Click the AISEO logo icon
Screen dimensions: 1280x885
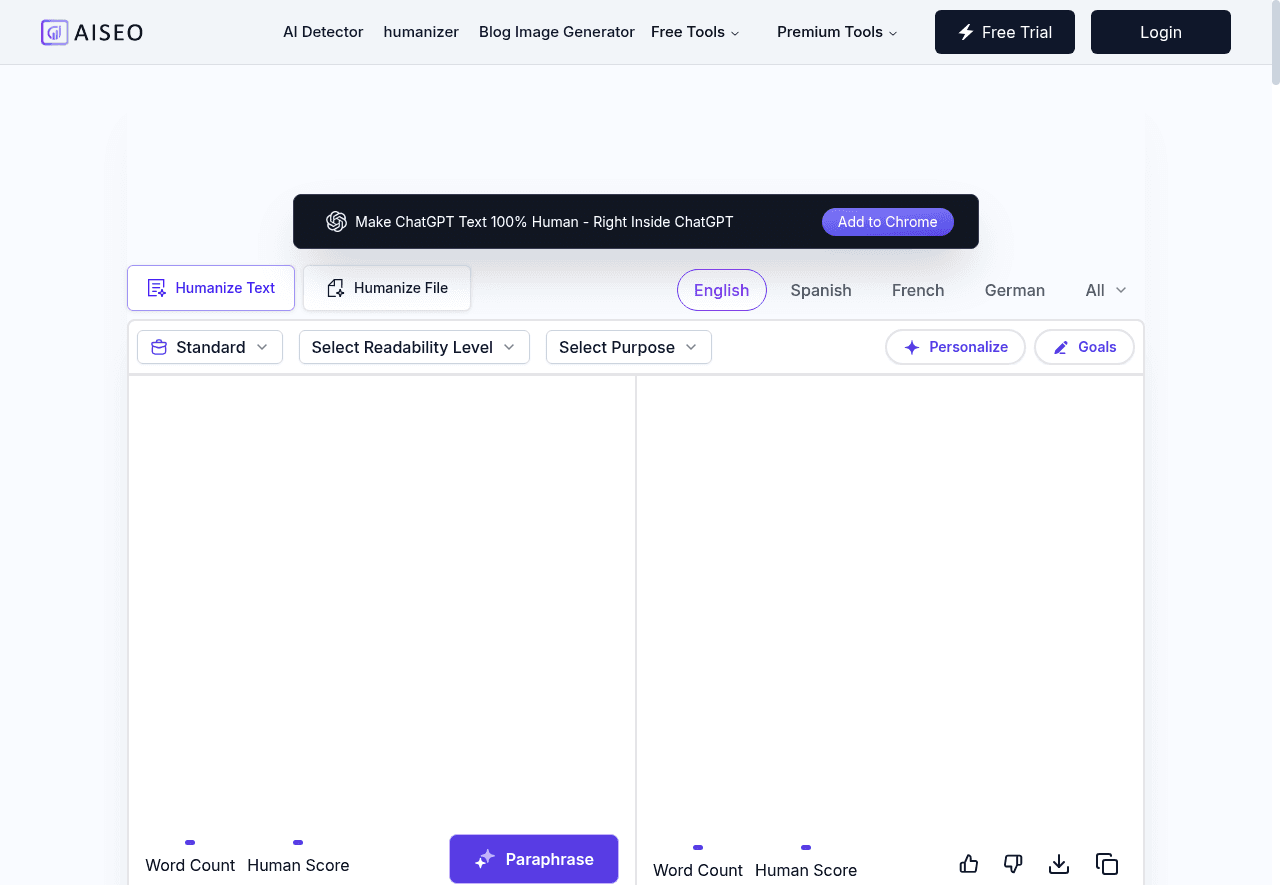[x=52, y=32]
